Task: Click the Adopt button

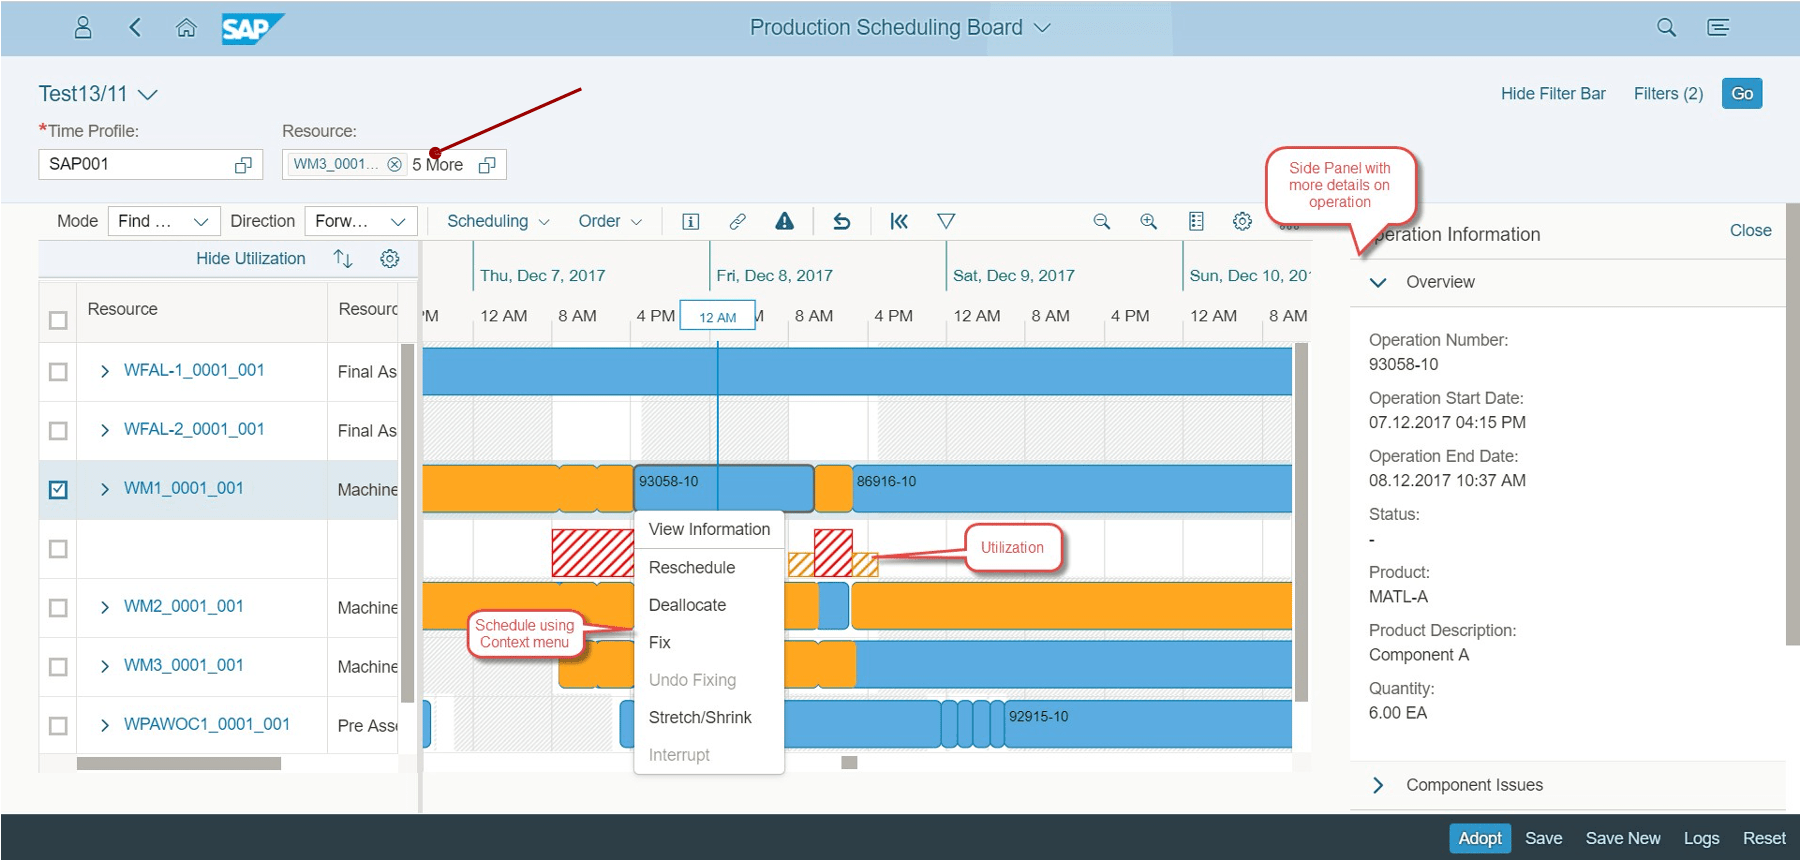Action: tap(1480, 838)
